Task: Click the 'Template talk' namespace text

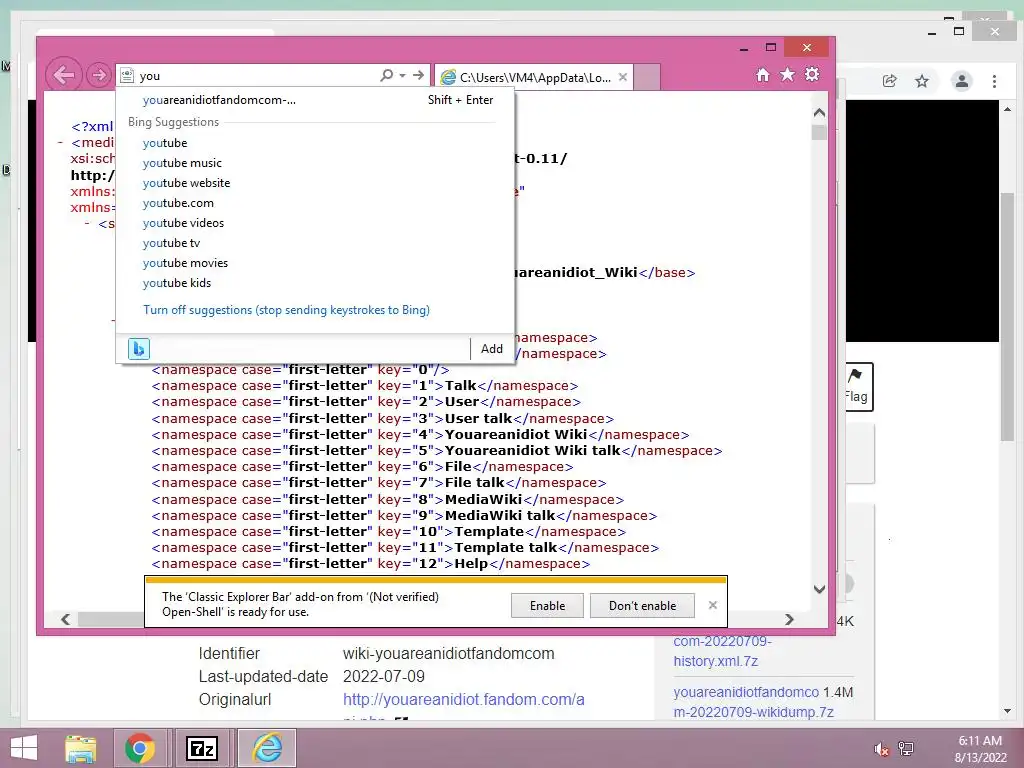Action: pyautogui.click(x=505, y=547)
